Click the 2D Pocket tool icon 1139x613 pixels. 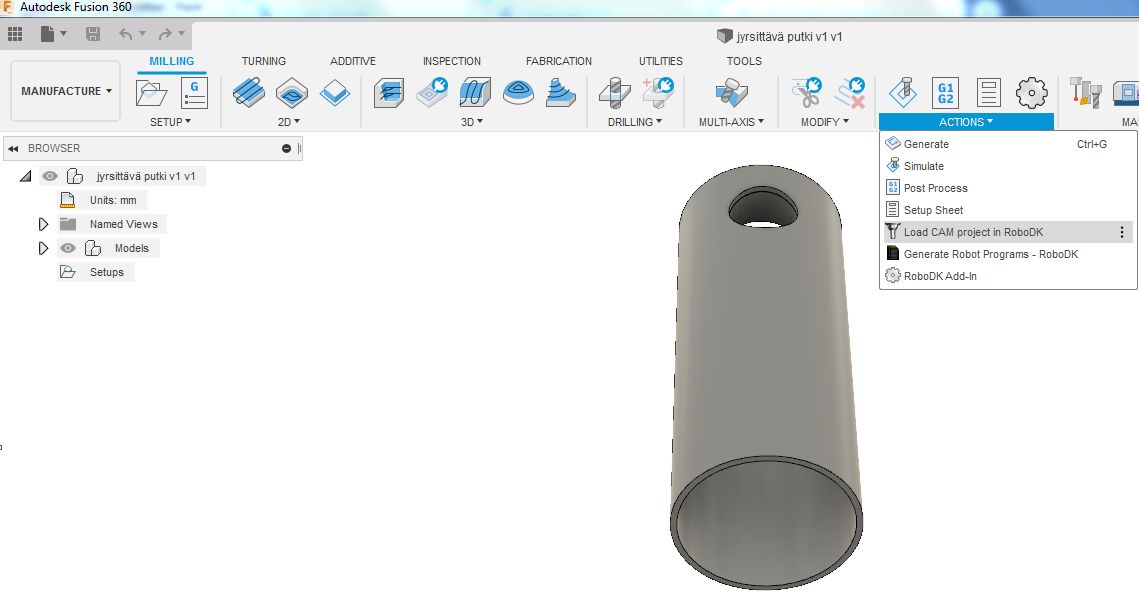(x=292, y=93)
